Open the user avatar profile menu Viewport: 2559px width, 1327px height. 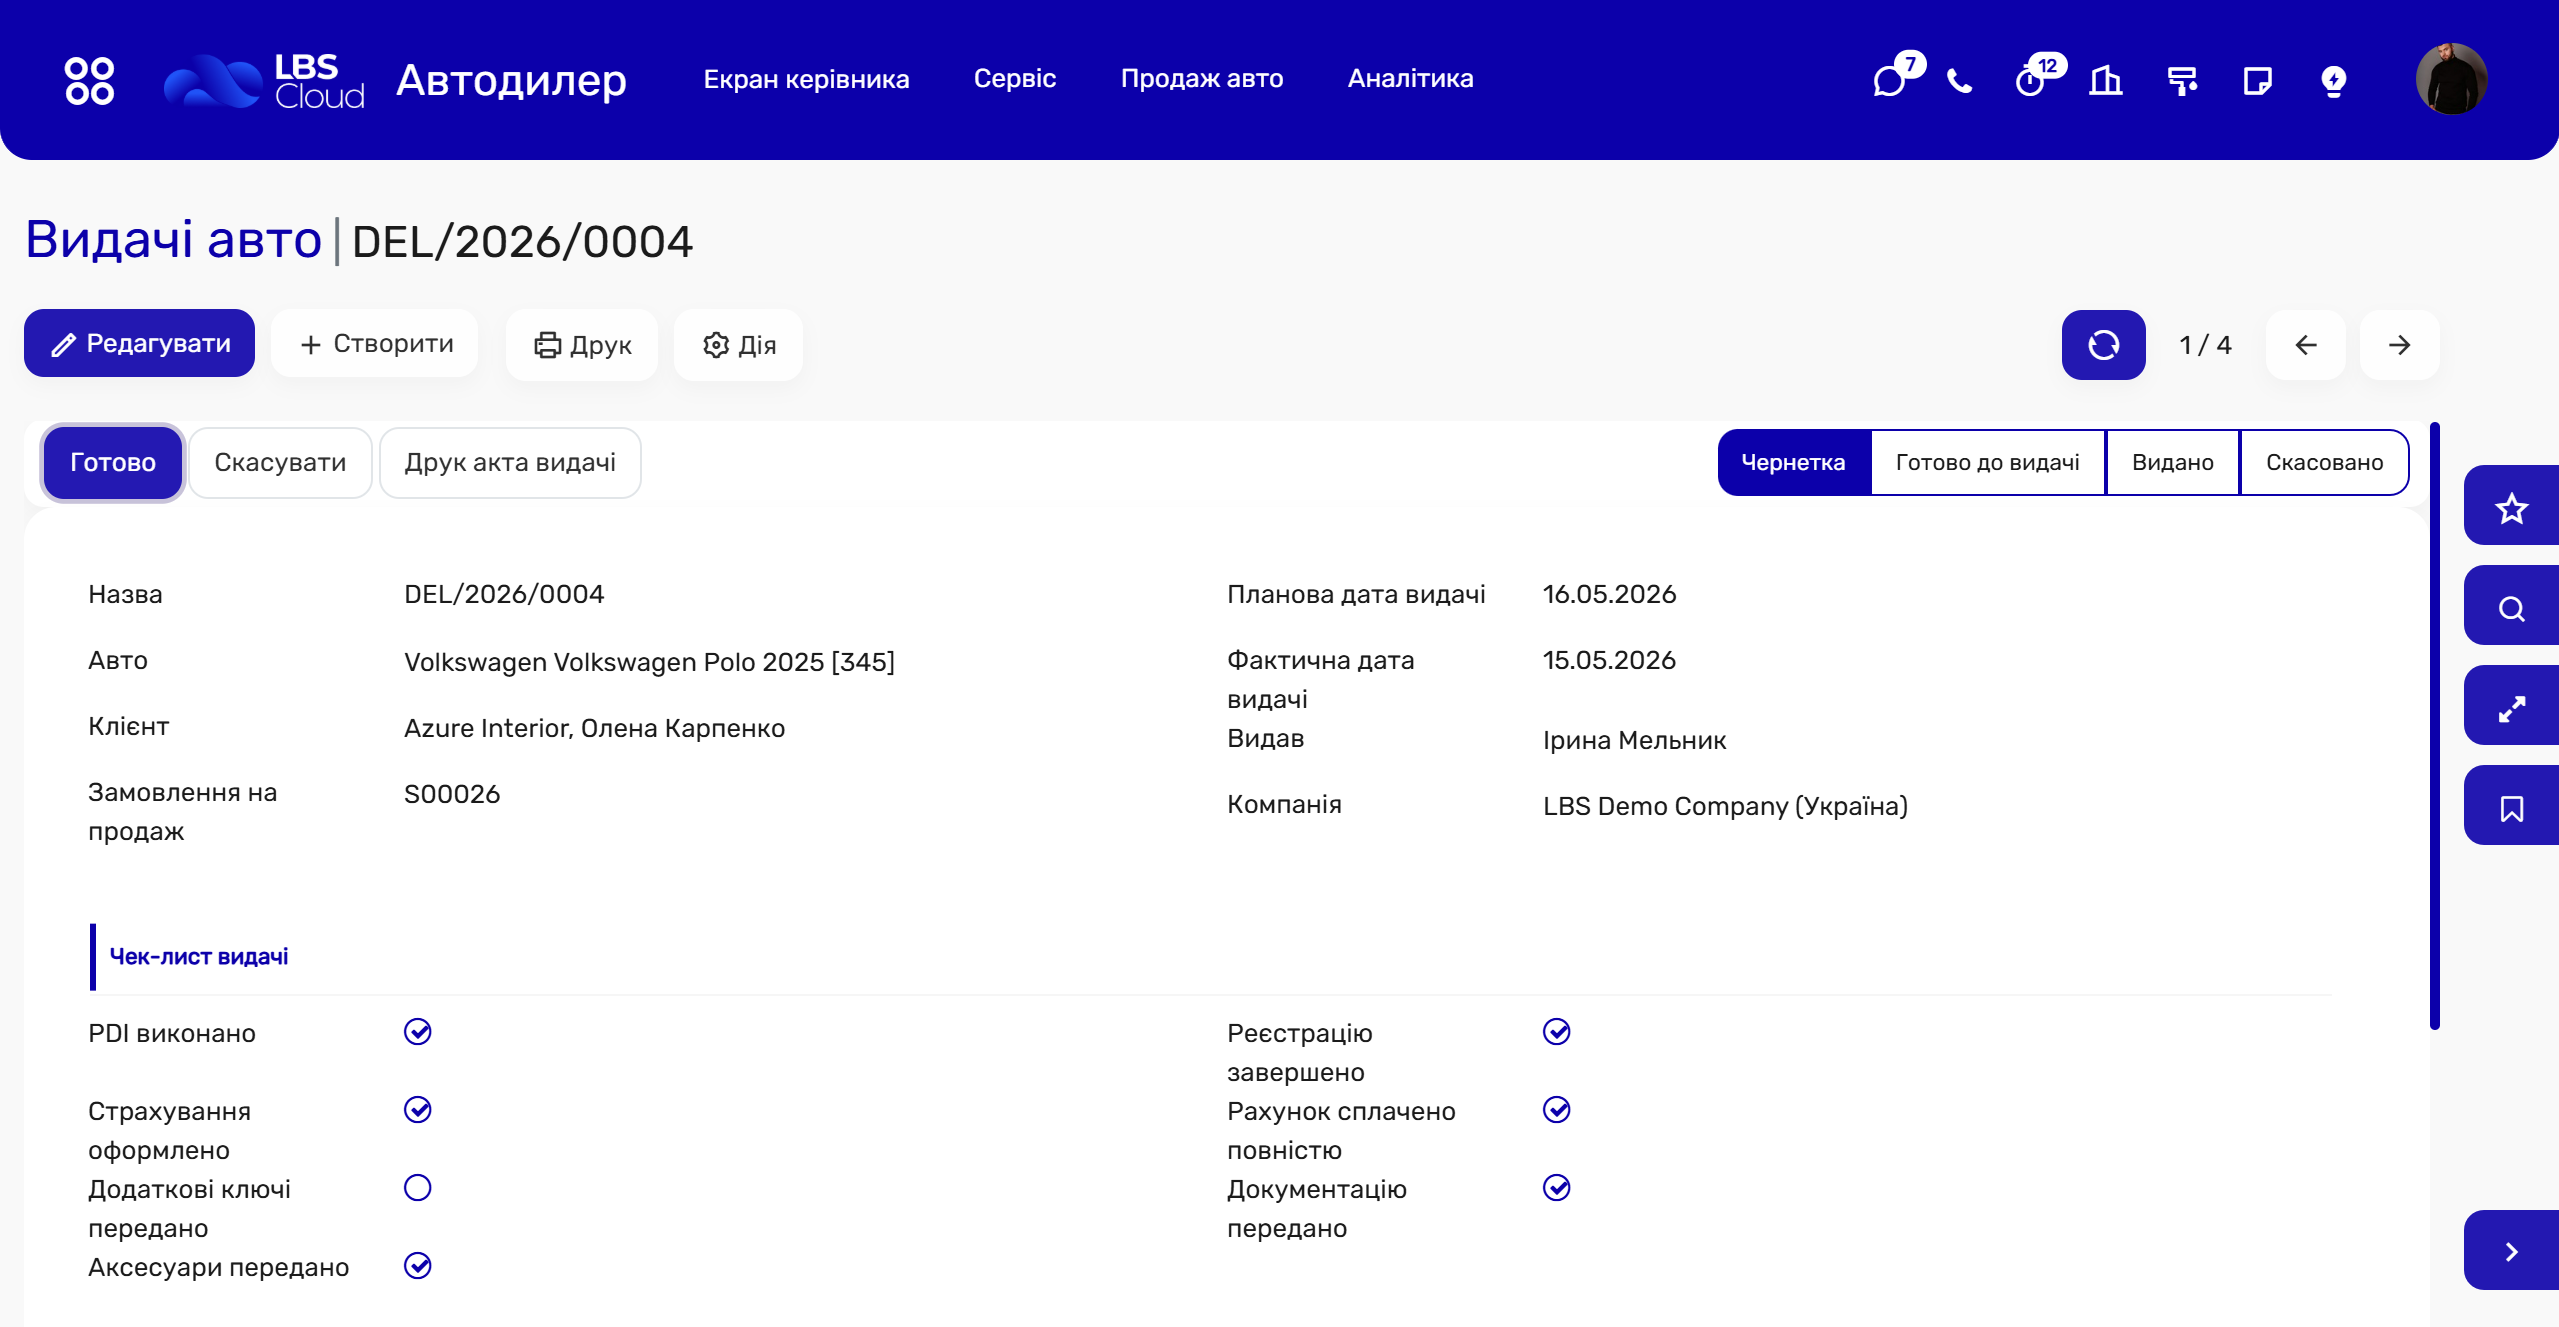2451,79
